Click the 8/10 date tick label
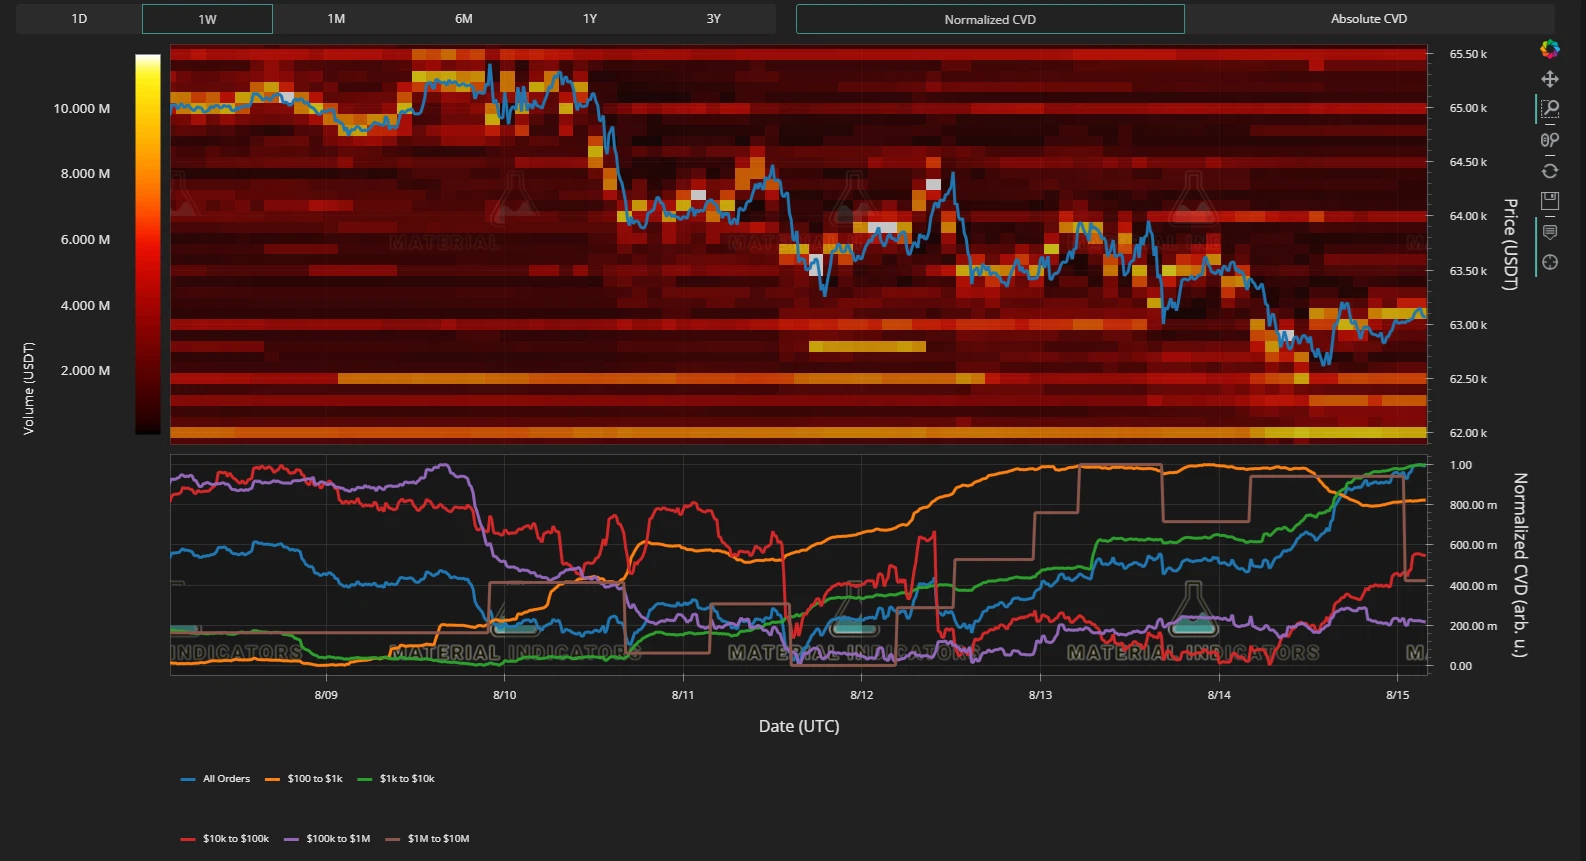The width and height of the screenshot is (1586, 861). tap(505, 695)
